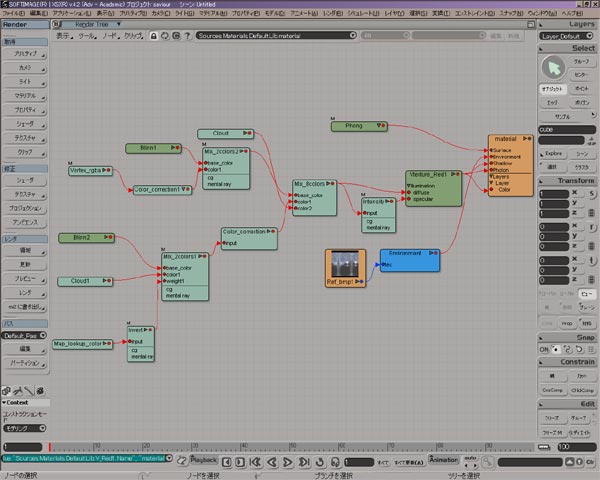The height and width of the screenshot is (480, 600).
Task: Step back one frame button
Action: 227,462
